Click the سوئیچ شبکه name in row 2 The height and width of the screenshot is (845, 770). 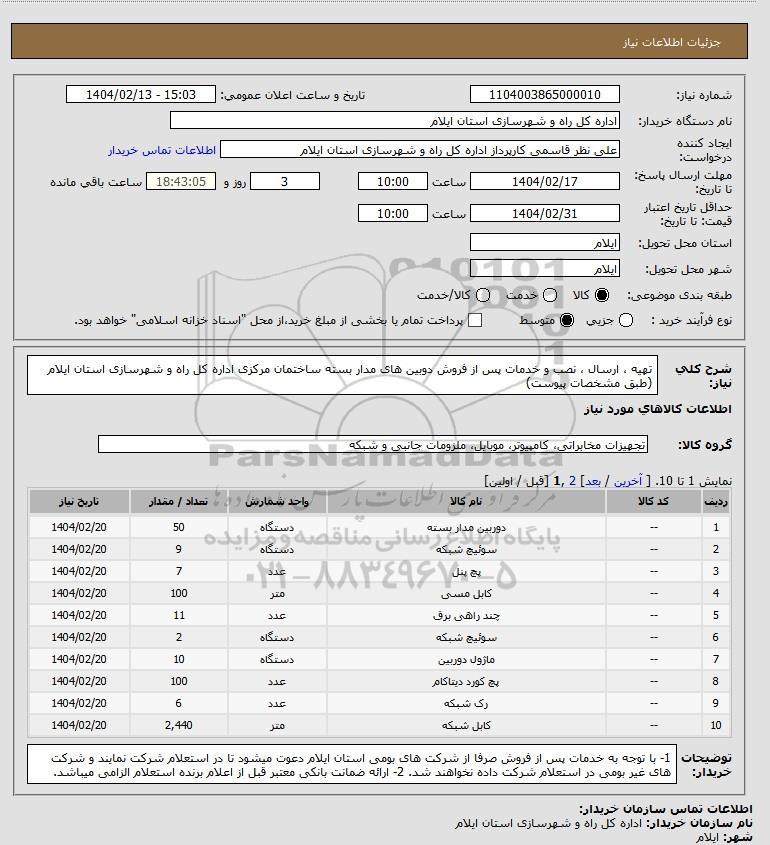[466, 549]
